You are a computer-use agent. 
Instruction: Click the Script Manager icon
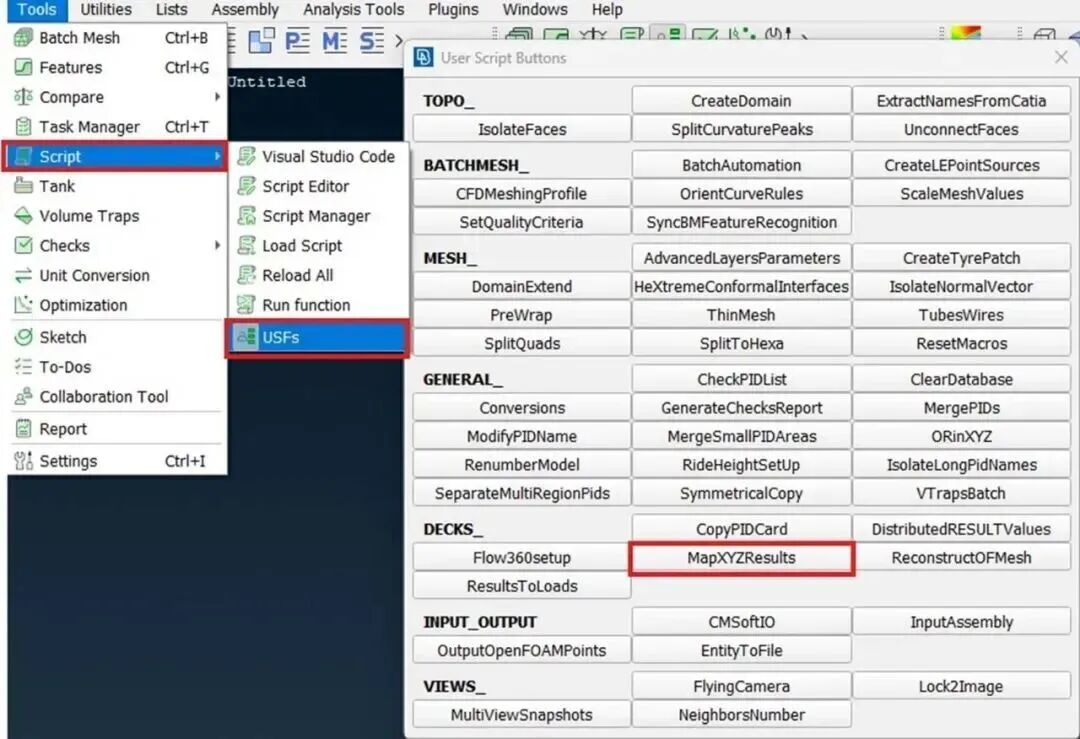(x=246, y=217)
